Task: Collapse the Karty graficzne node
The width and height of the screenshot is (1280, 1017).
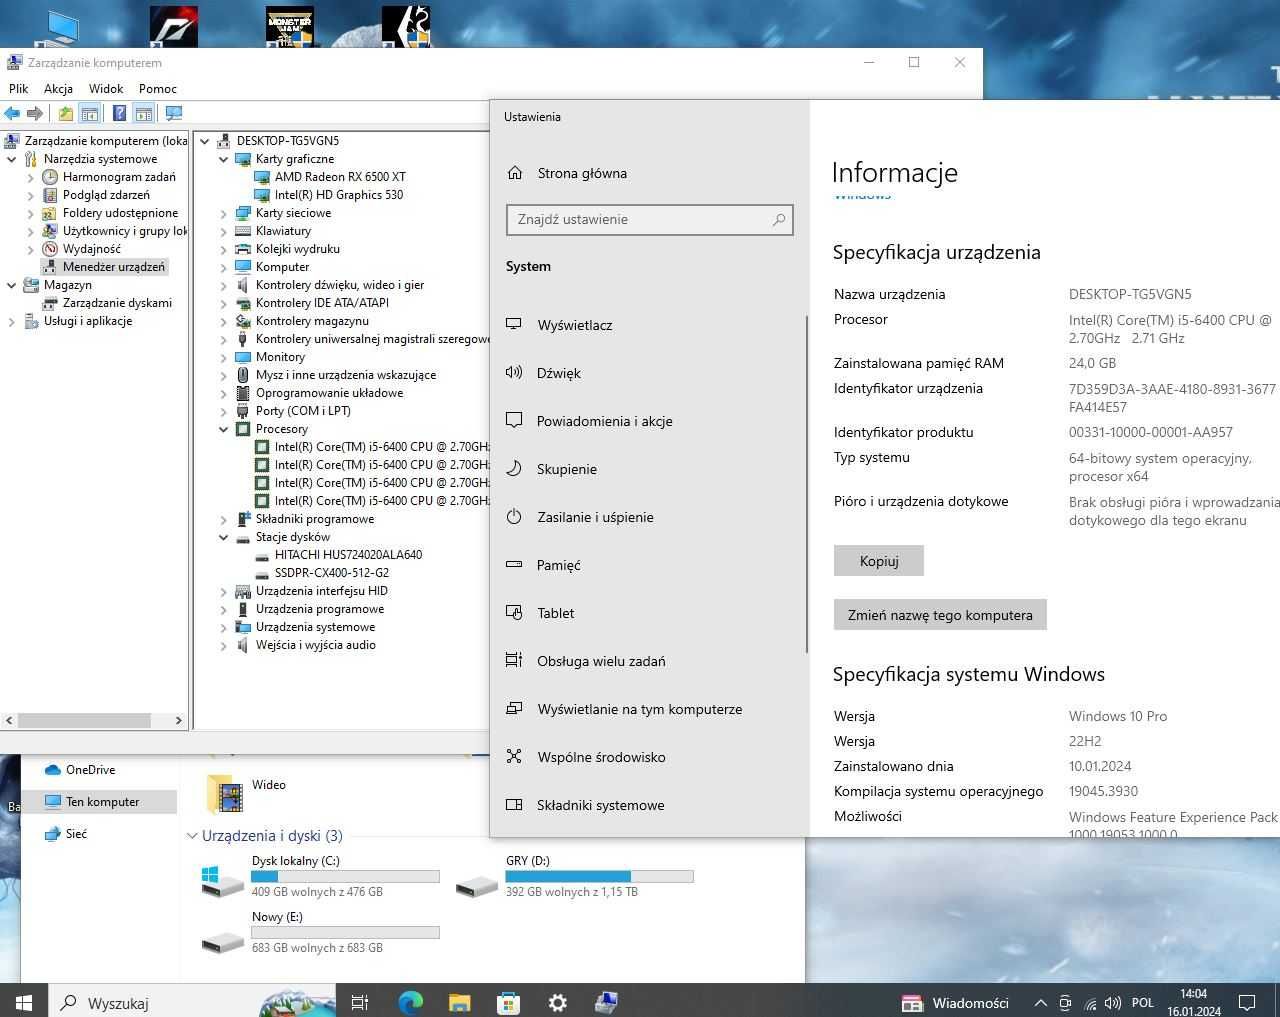Action: point(224,159)
